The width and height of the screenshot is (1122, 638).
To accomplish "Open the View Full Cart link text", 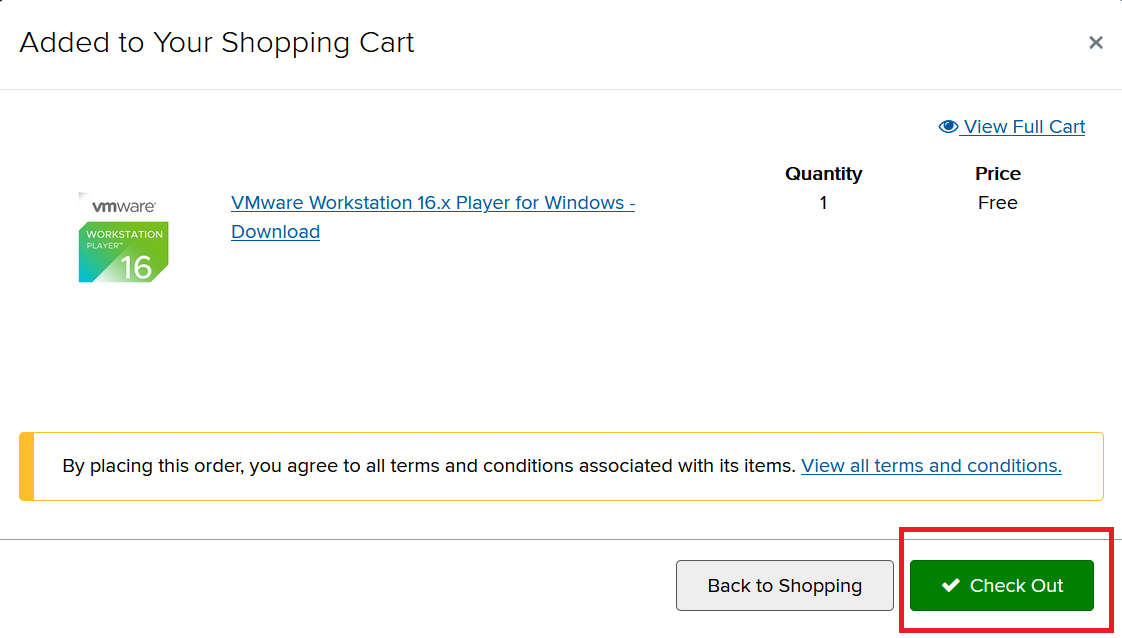I will tap(1024, 127).
